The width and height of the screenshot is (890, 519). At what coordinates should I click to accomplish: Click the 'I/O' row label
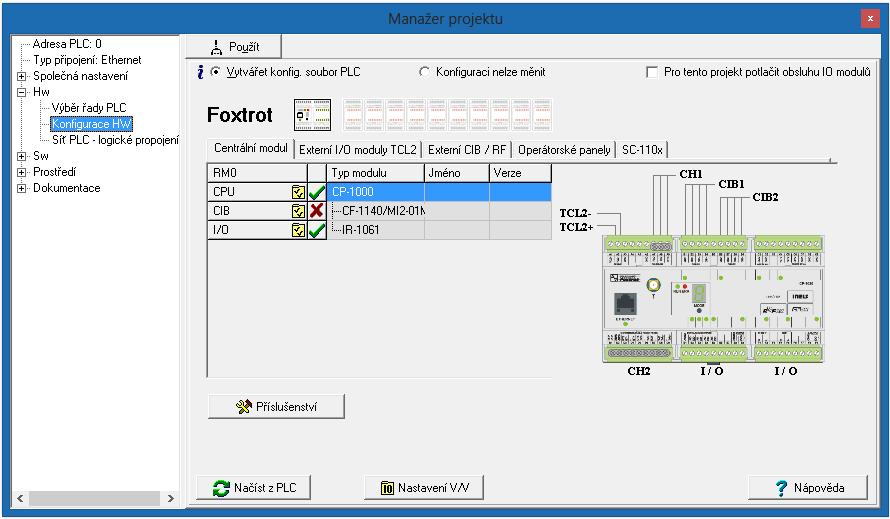click(221, 229)
